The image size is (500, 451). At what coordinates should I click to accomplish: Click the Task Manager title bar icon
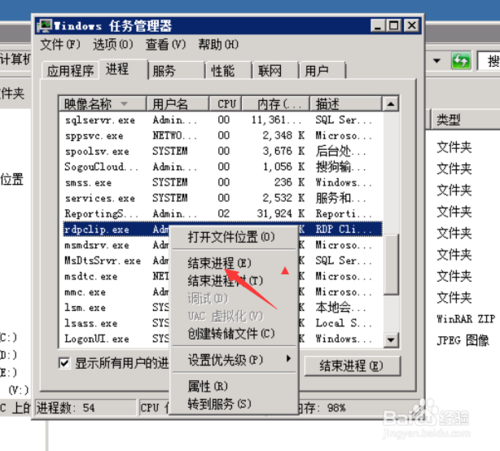[45, 26]
